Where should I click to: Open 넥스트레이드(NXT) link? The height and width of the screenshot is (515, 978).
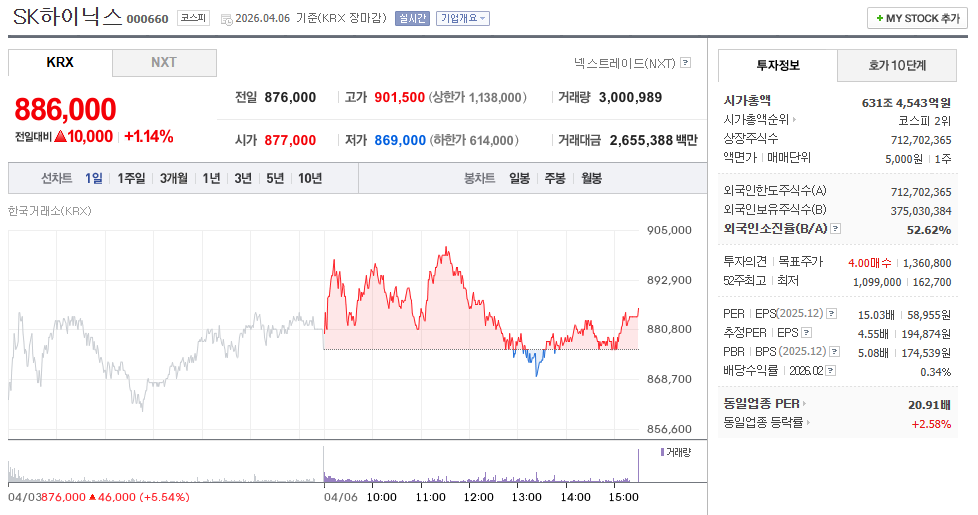[x=624, y=63]
